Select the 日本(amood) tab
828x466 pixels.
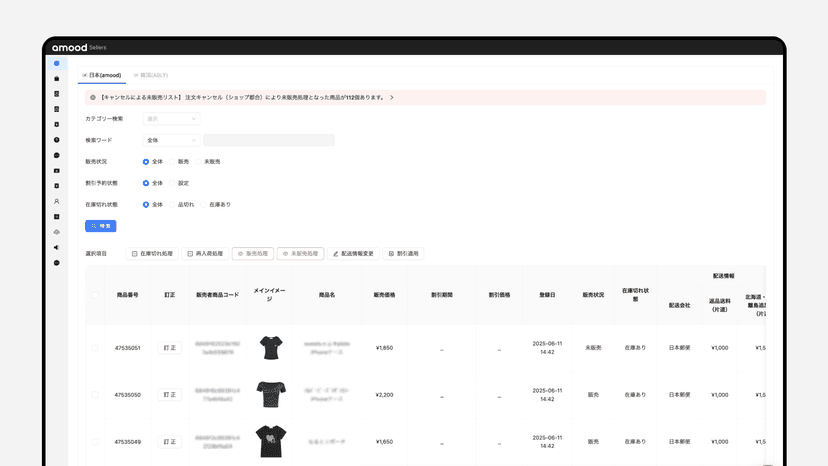(x=102, y=75)
